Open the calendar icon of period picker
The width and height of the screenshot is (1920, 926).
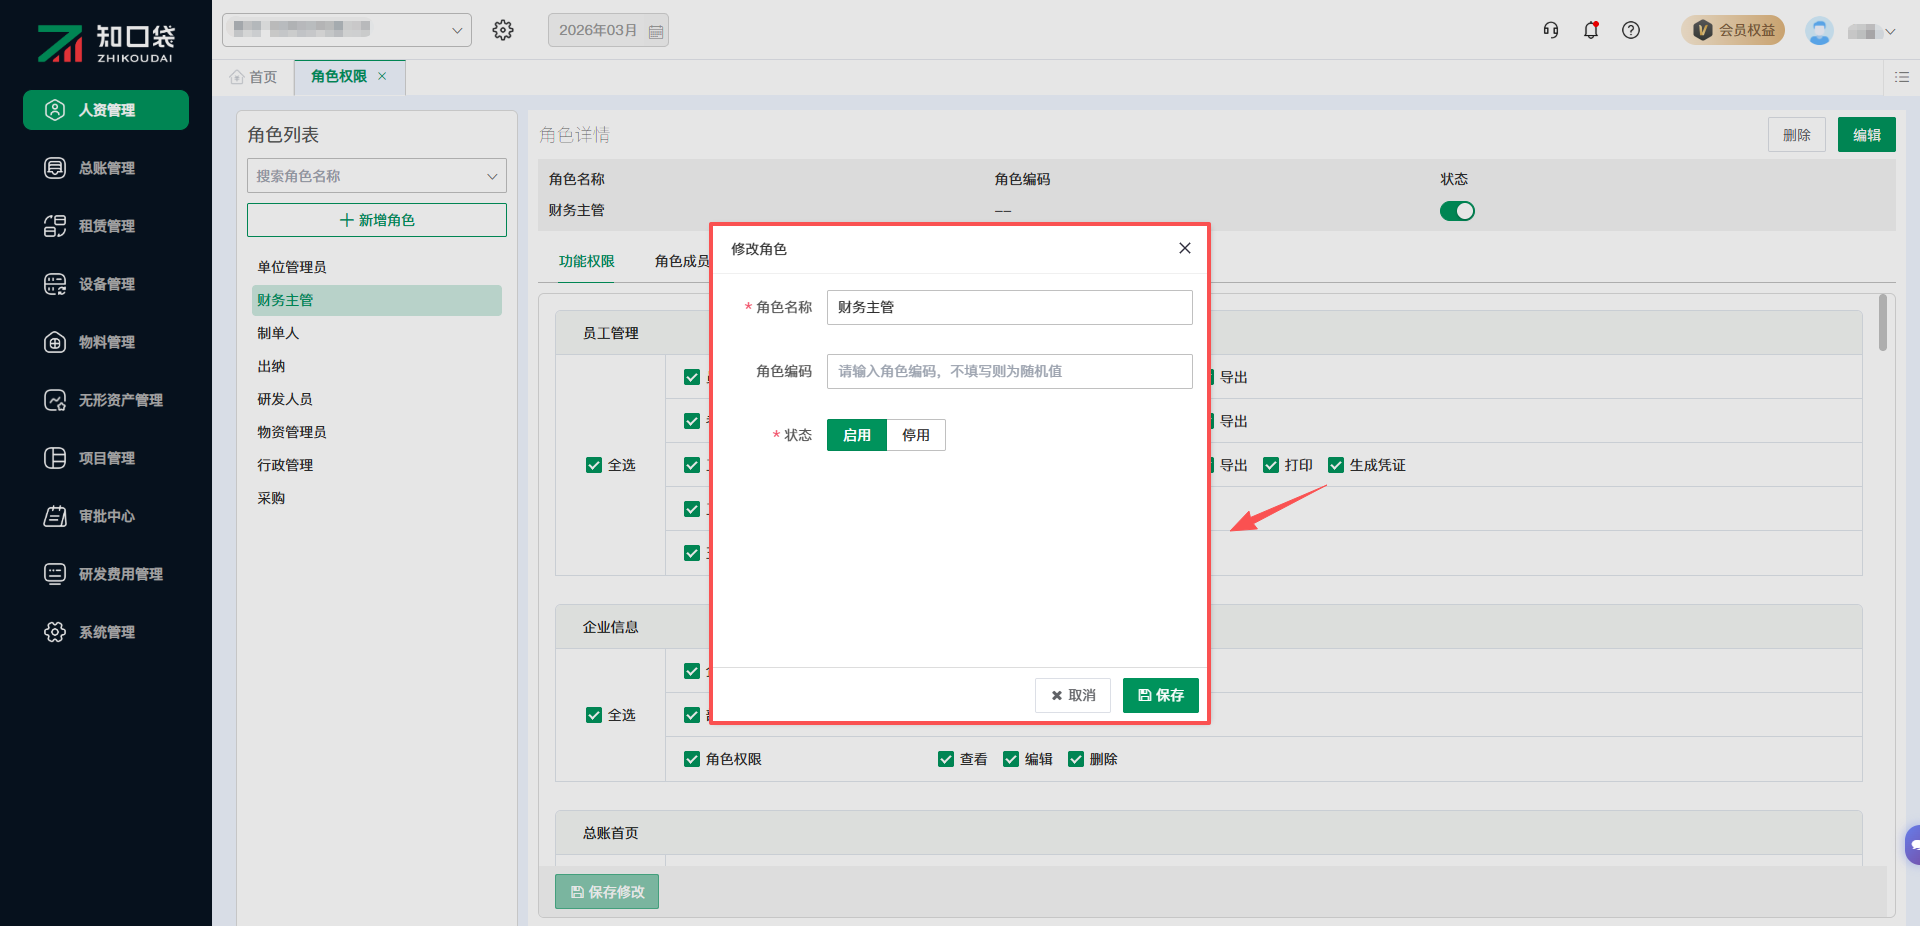click(656, 31)
